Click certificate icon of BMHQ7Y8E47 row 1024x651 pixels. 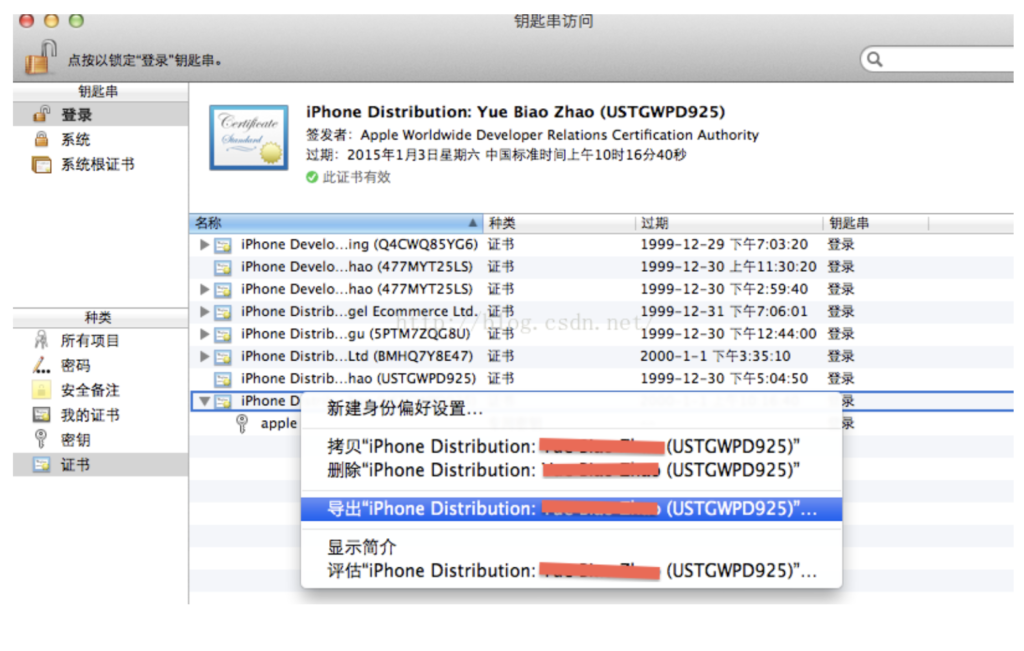223,357
